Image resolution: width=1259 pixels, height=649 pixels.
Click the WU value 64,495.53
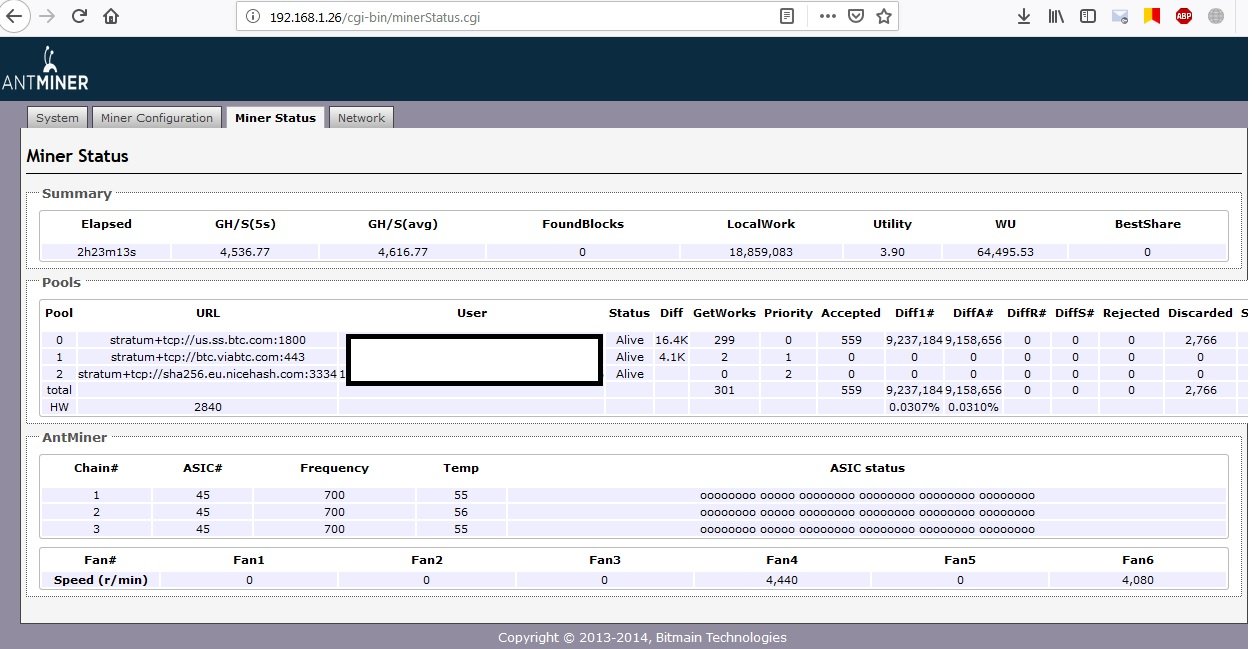(1006, 252)
